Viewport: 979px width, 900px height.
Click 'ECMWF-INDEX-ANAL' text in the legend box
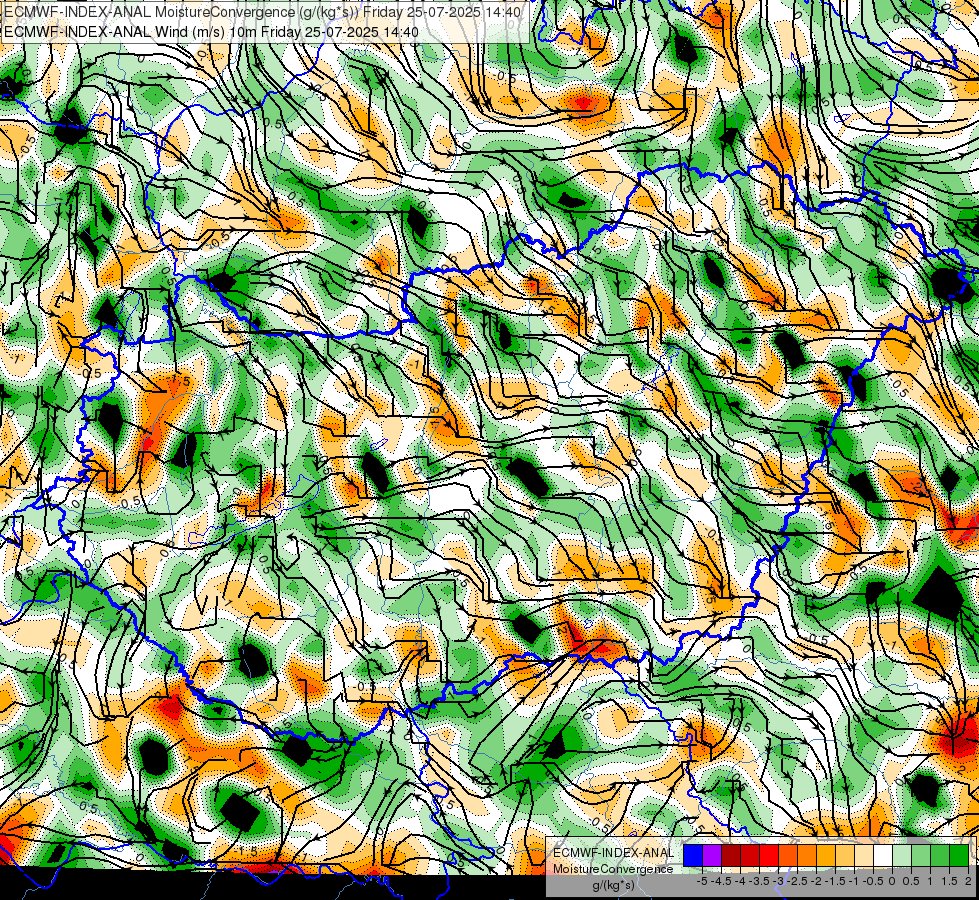click(x=613, y=853)
